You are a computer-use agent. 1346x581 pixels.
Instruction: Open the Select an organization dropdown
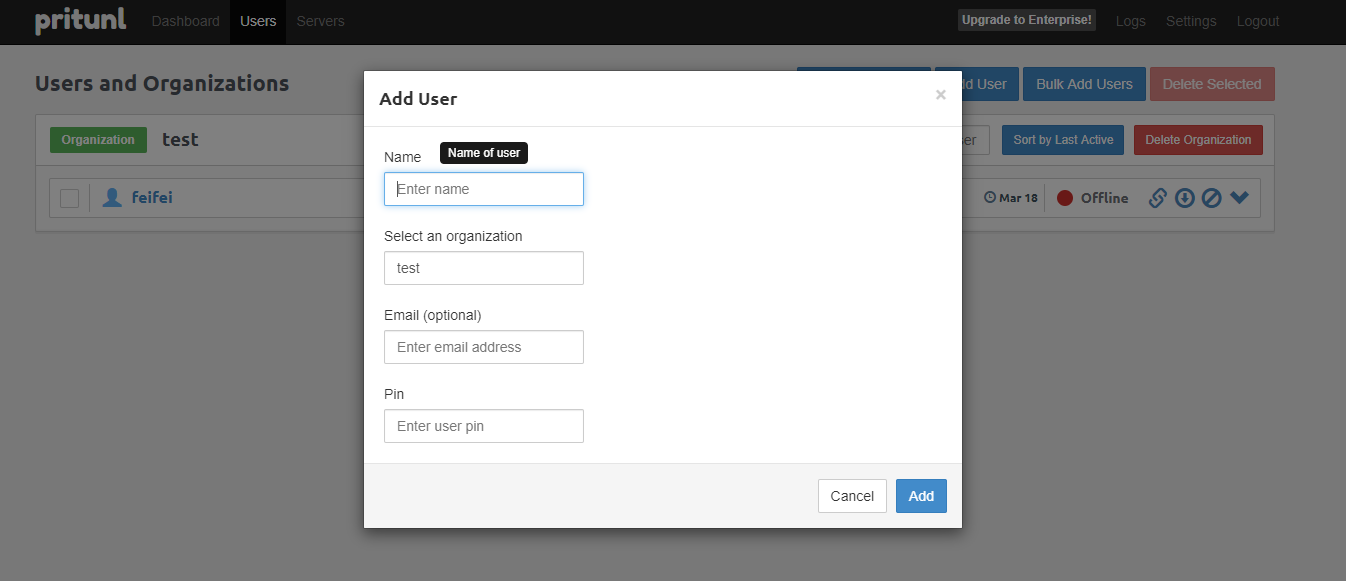pos(484,268)
